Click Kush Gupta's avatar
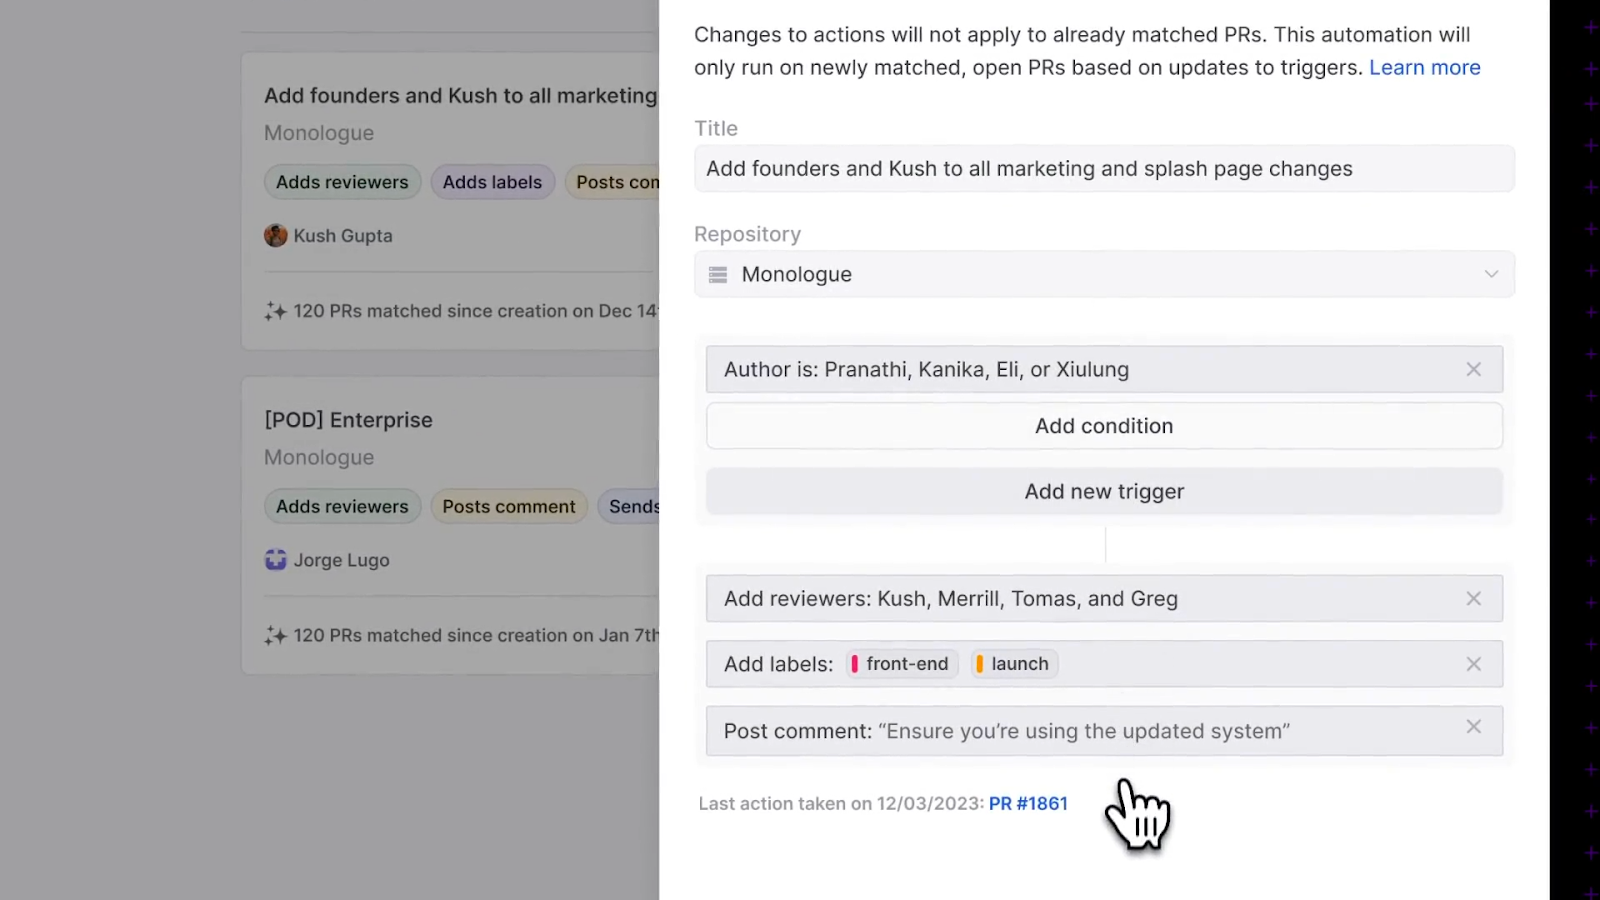1600x900 pixels. point(275,235)
